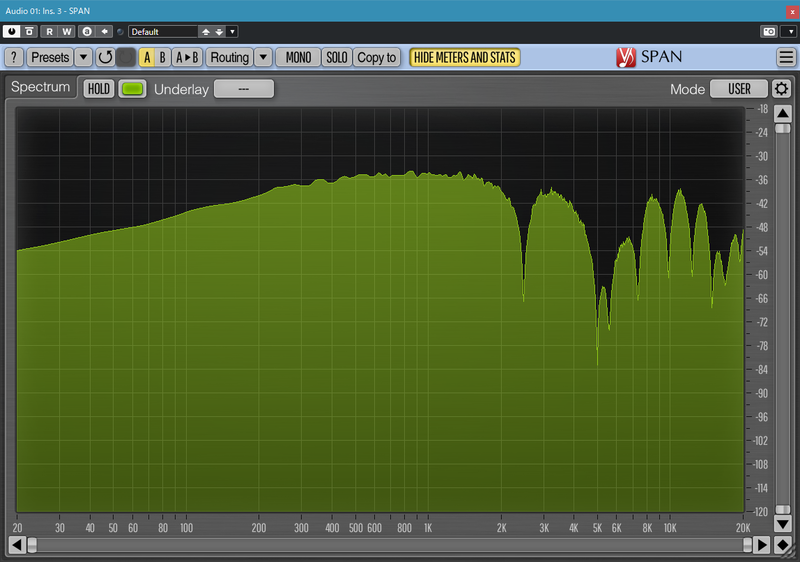Open the Mode selector showing USER
Image resolution: width=800 pixels, height=562 pixels.
[x=739, y=89]
